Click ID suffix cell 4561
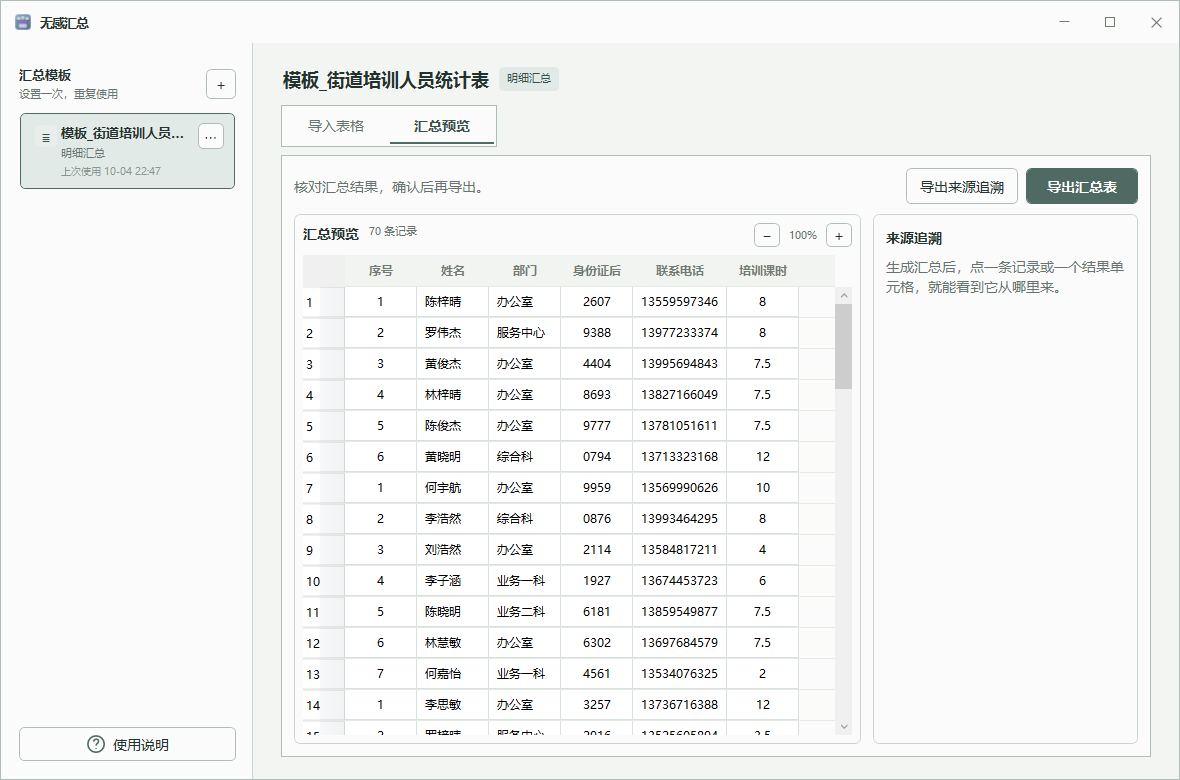 [597, 674]
